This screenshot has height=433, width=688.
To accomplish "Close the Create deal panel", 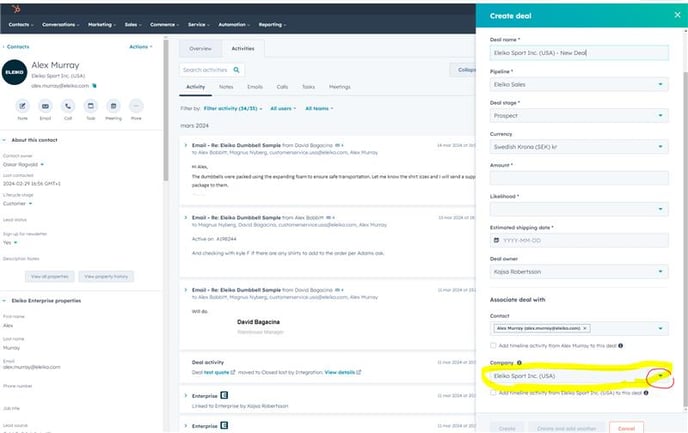I will (669, 16).
